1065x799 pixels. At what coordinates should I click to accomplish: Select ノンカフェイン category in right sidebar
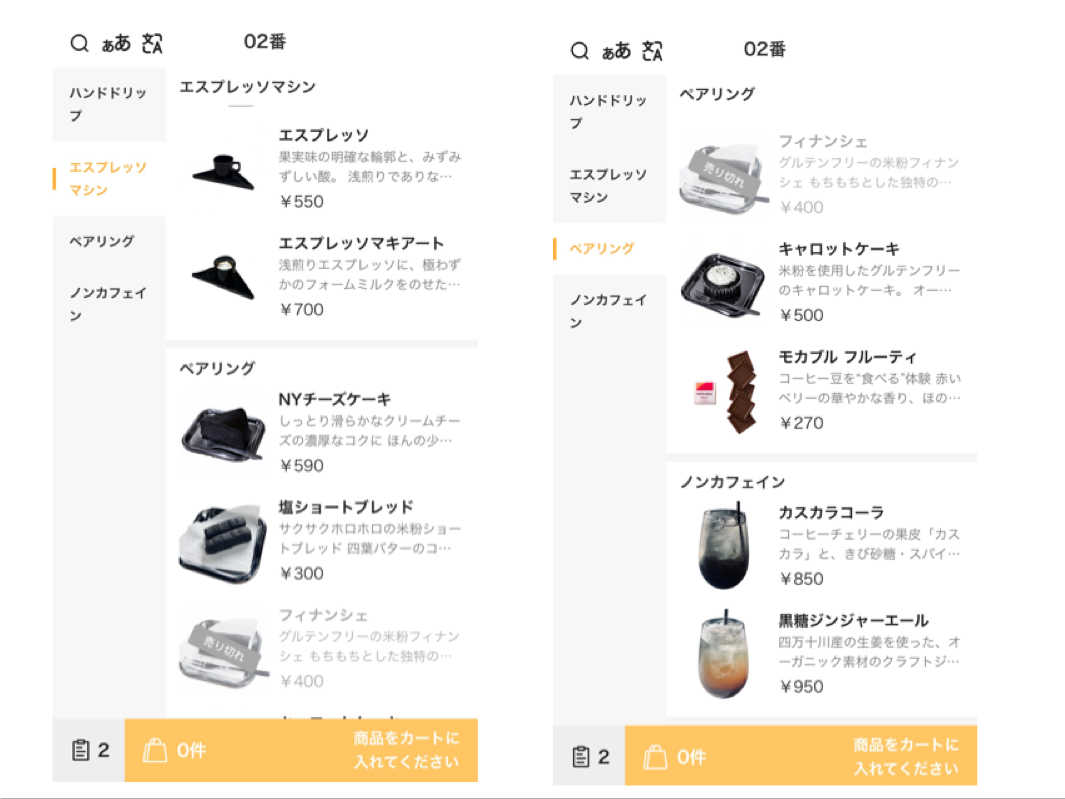(609, 312)
